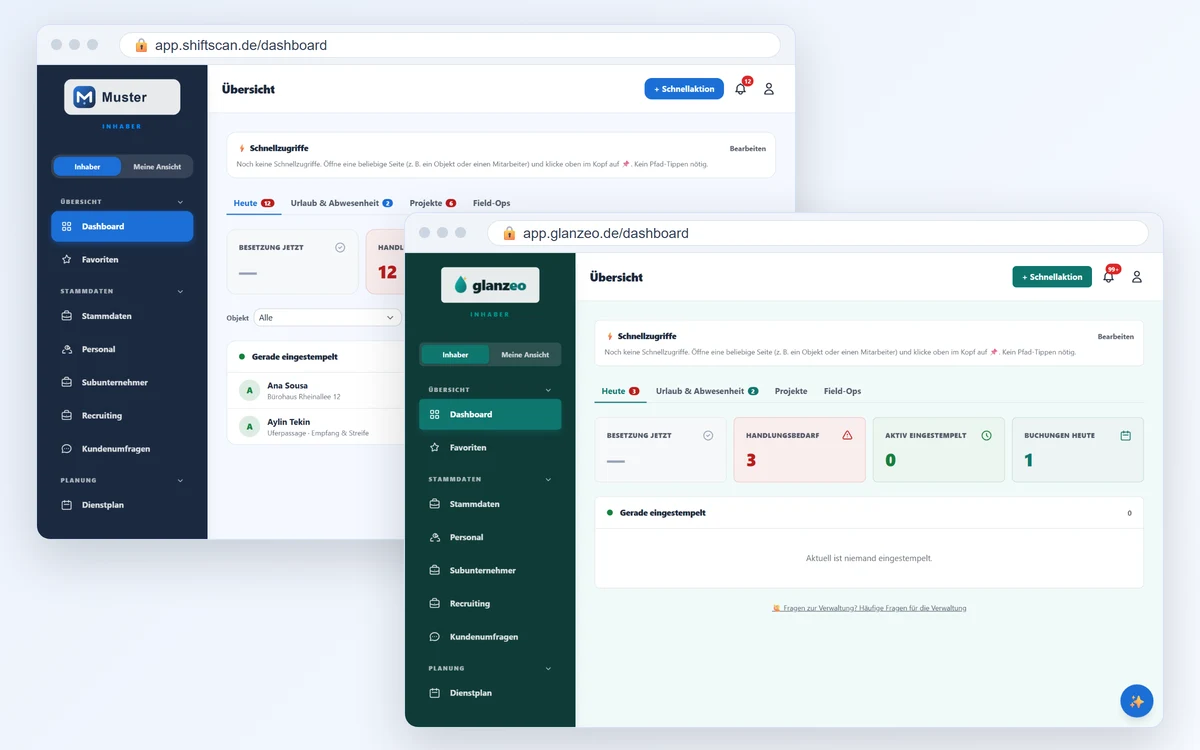Viewport: 1200px width, 750px height.
Task: Open Buchungen heute card showing 1
Action: (1078, 450)
